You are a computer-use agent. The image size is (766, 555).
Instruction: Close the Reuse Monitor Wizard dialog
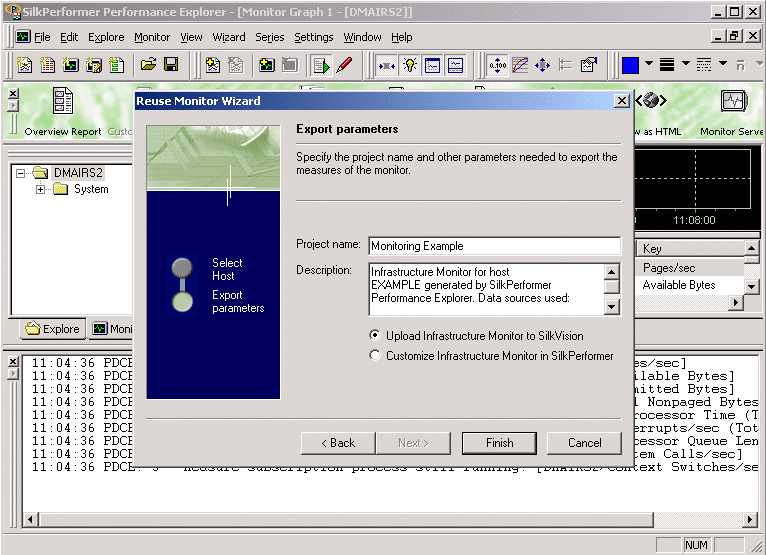tap(621, 101)
